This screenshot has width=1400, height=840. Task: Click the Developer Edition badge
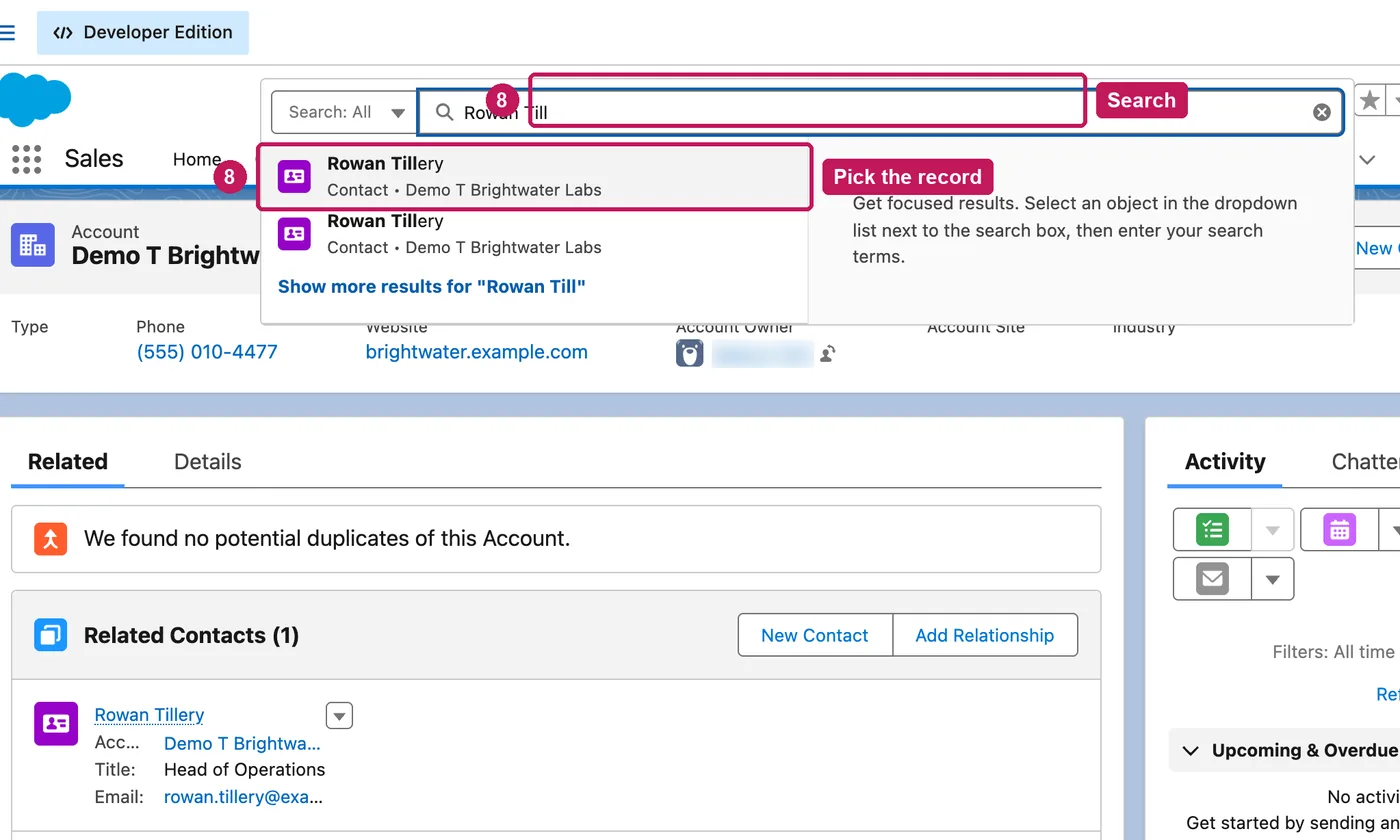[143, 32]
